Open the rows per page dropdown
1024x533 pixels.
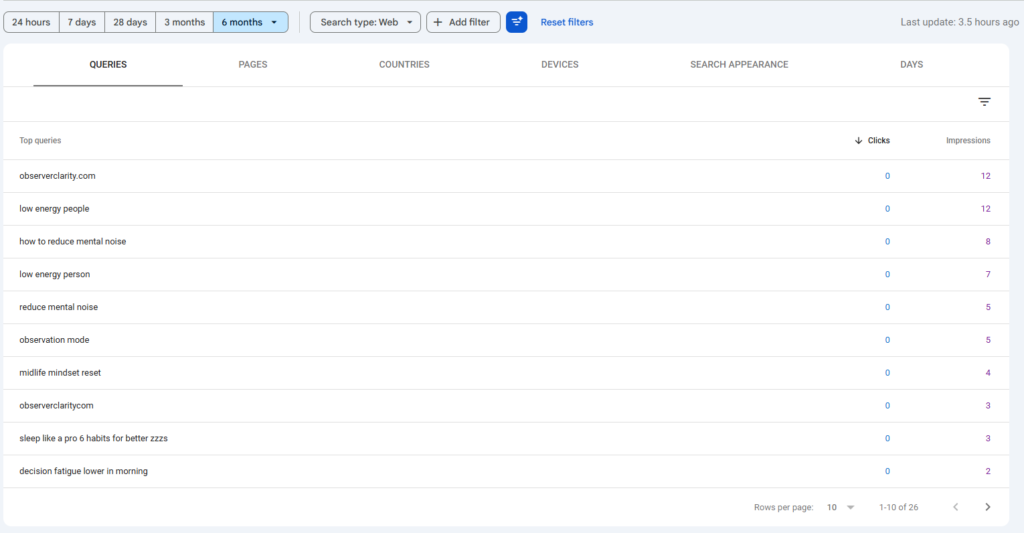[840, 508]
